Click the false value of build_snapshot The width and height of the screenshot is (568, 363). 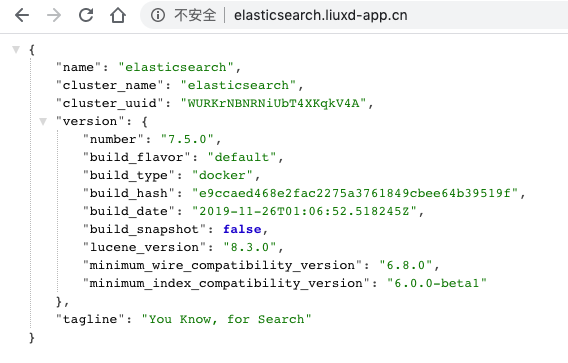coord(242,229)
